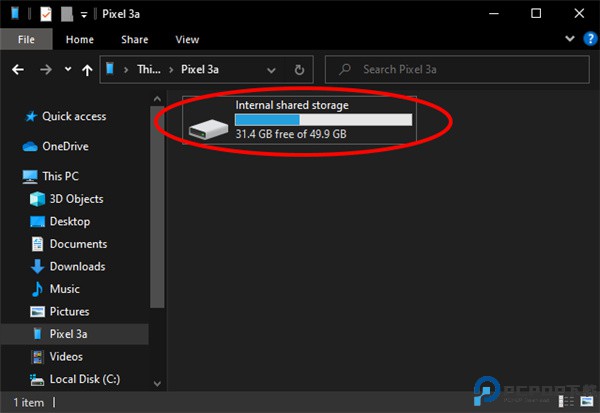Image resolution: width=600 pixels, height=413 pixels.
Task: Go back using the Back arrow
Action: click(x=17, y=70)
